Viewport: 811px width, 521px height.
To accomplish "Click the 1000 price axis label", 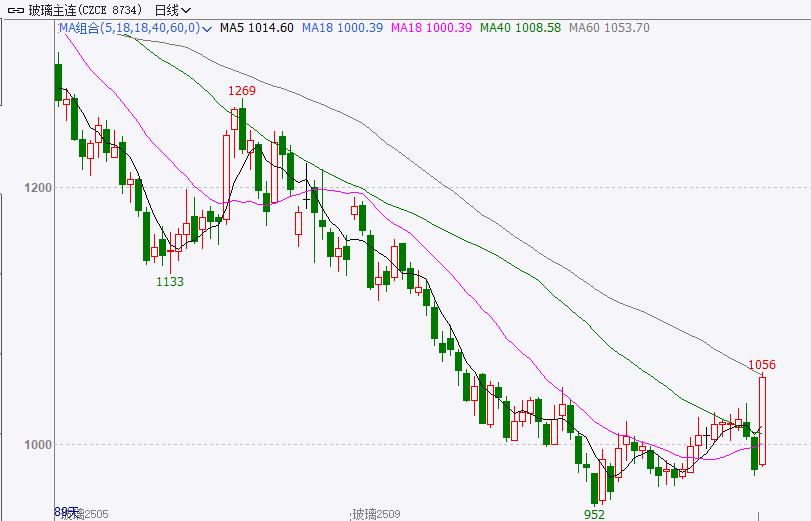I will [38, 444].
